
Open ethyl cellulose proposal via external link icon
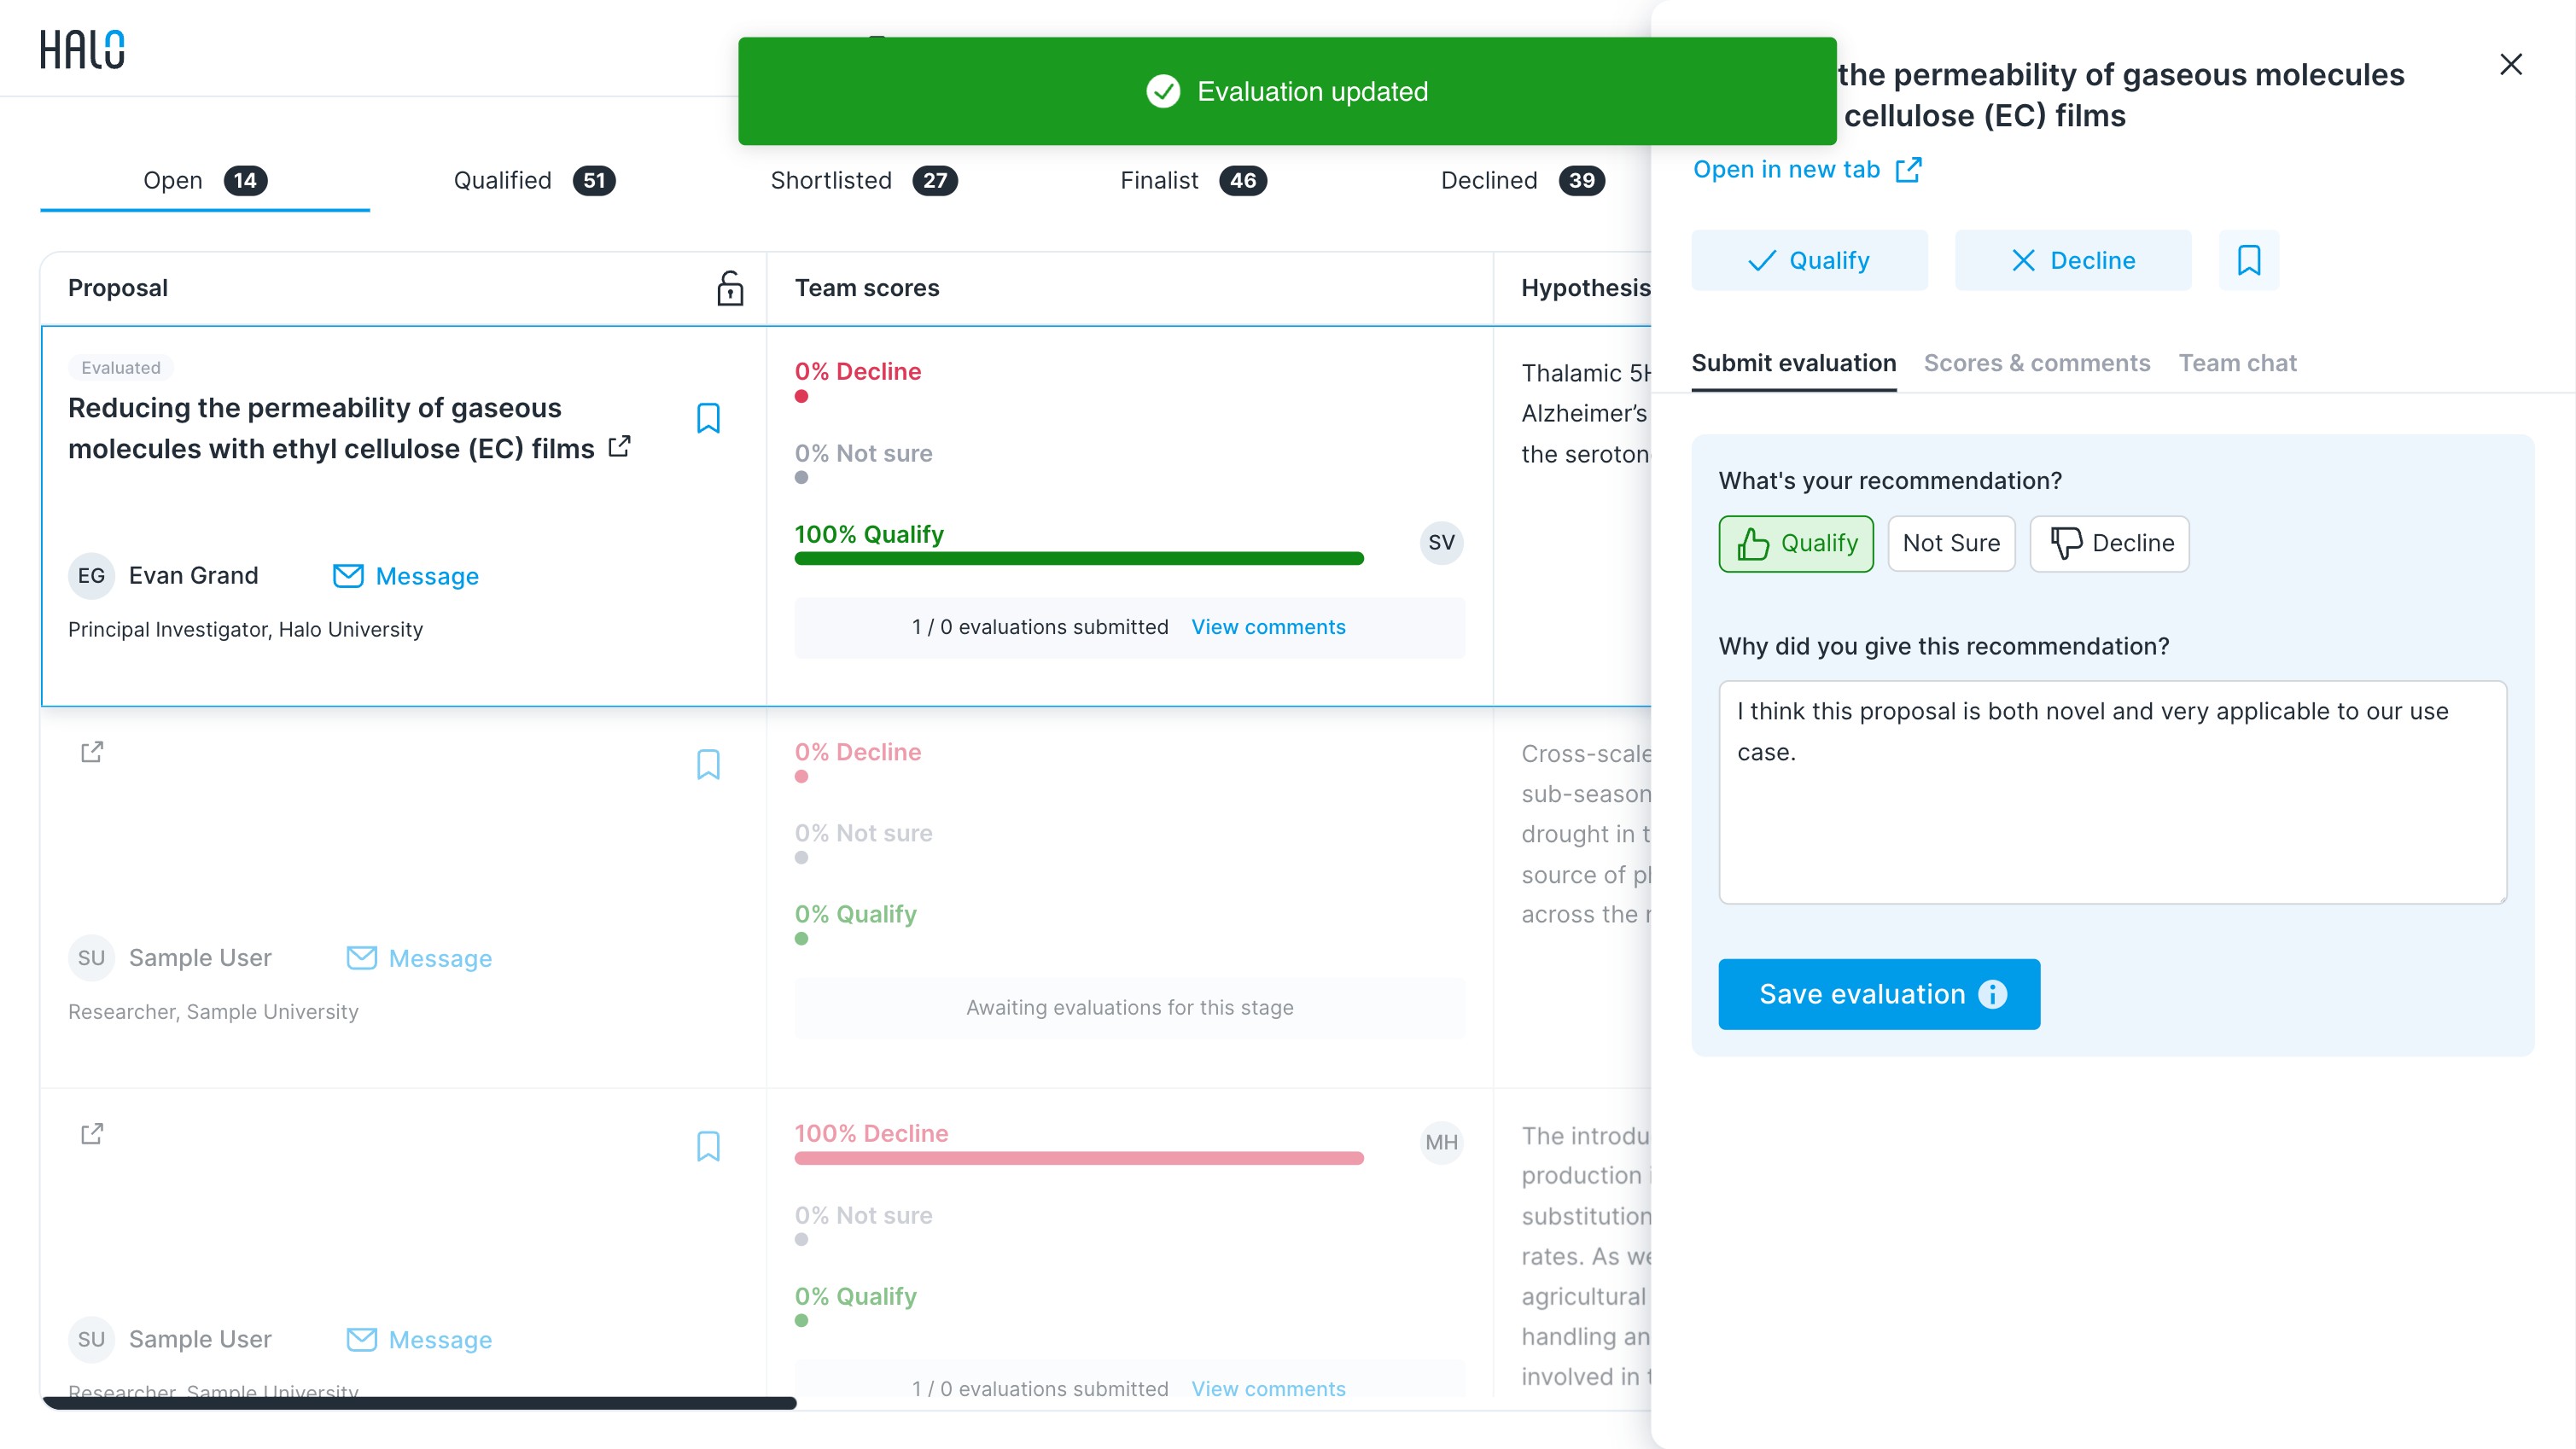click(x=620, y=446)
